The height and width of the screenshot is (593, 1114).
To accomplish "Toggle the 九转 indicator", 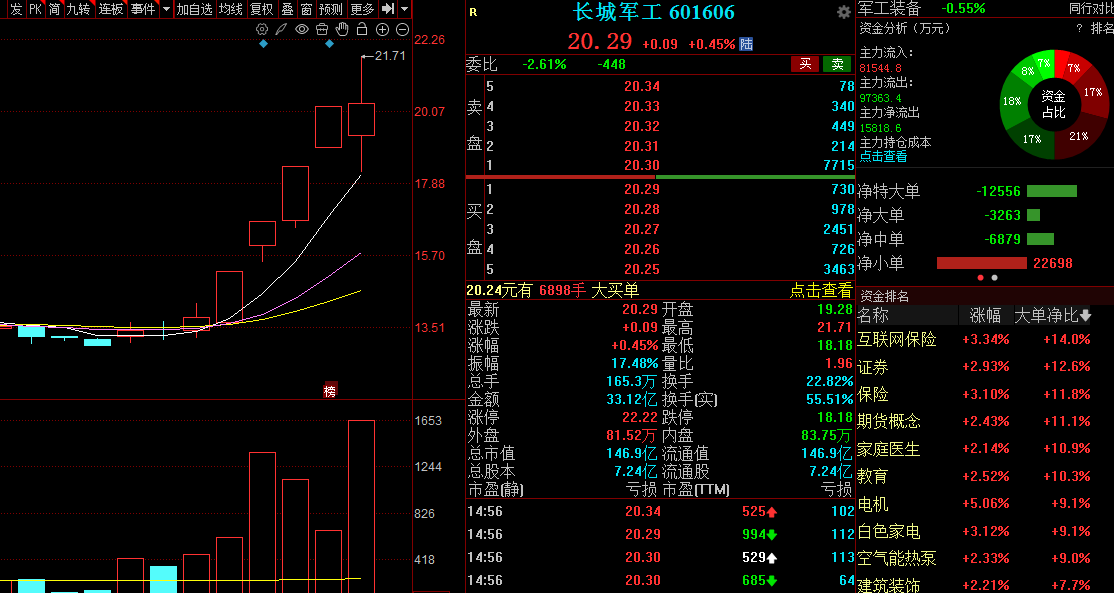I will [78, 9].
